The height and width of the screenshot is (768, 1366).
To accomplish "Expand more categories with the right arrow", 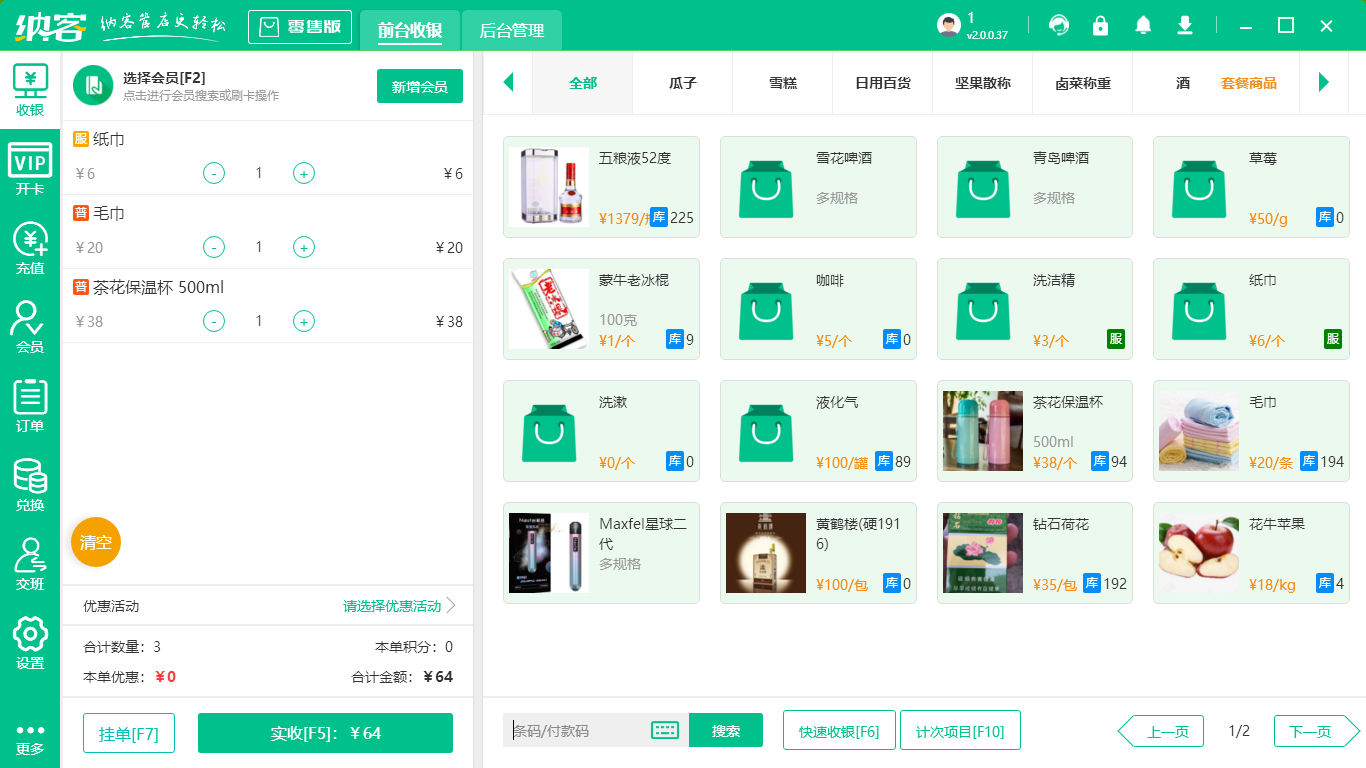I will click(x=1325, y=83).
